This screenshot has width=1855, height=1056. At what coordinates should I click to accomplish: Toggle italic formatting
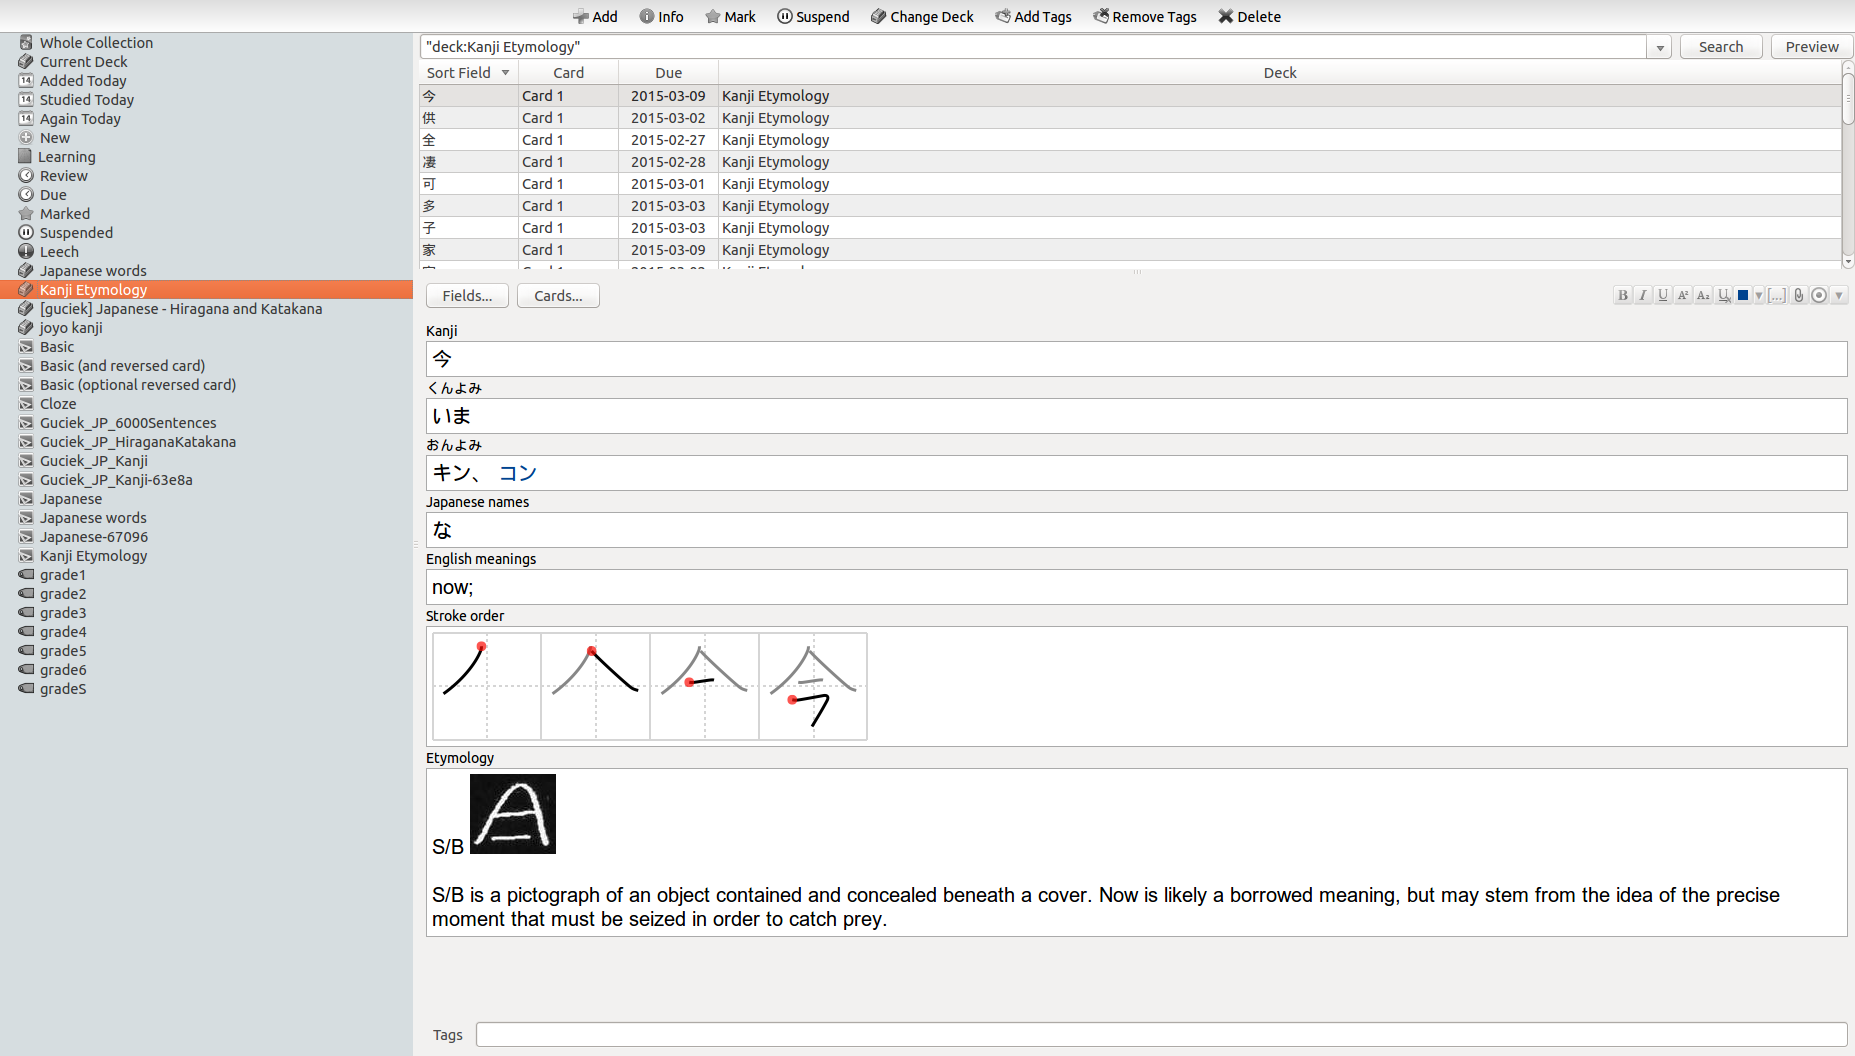point(1643,295)
